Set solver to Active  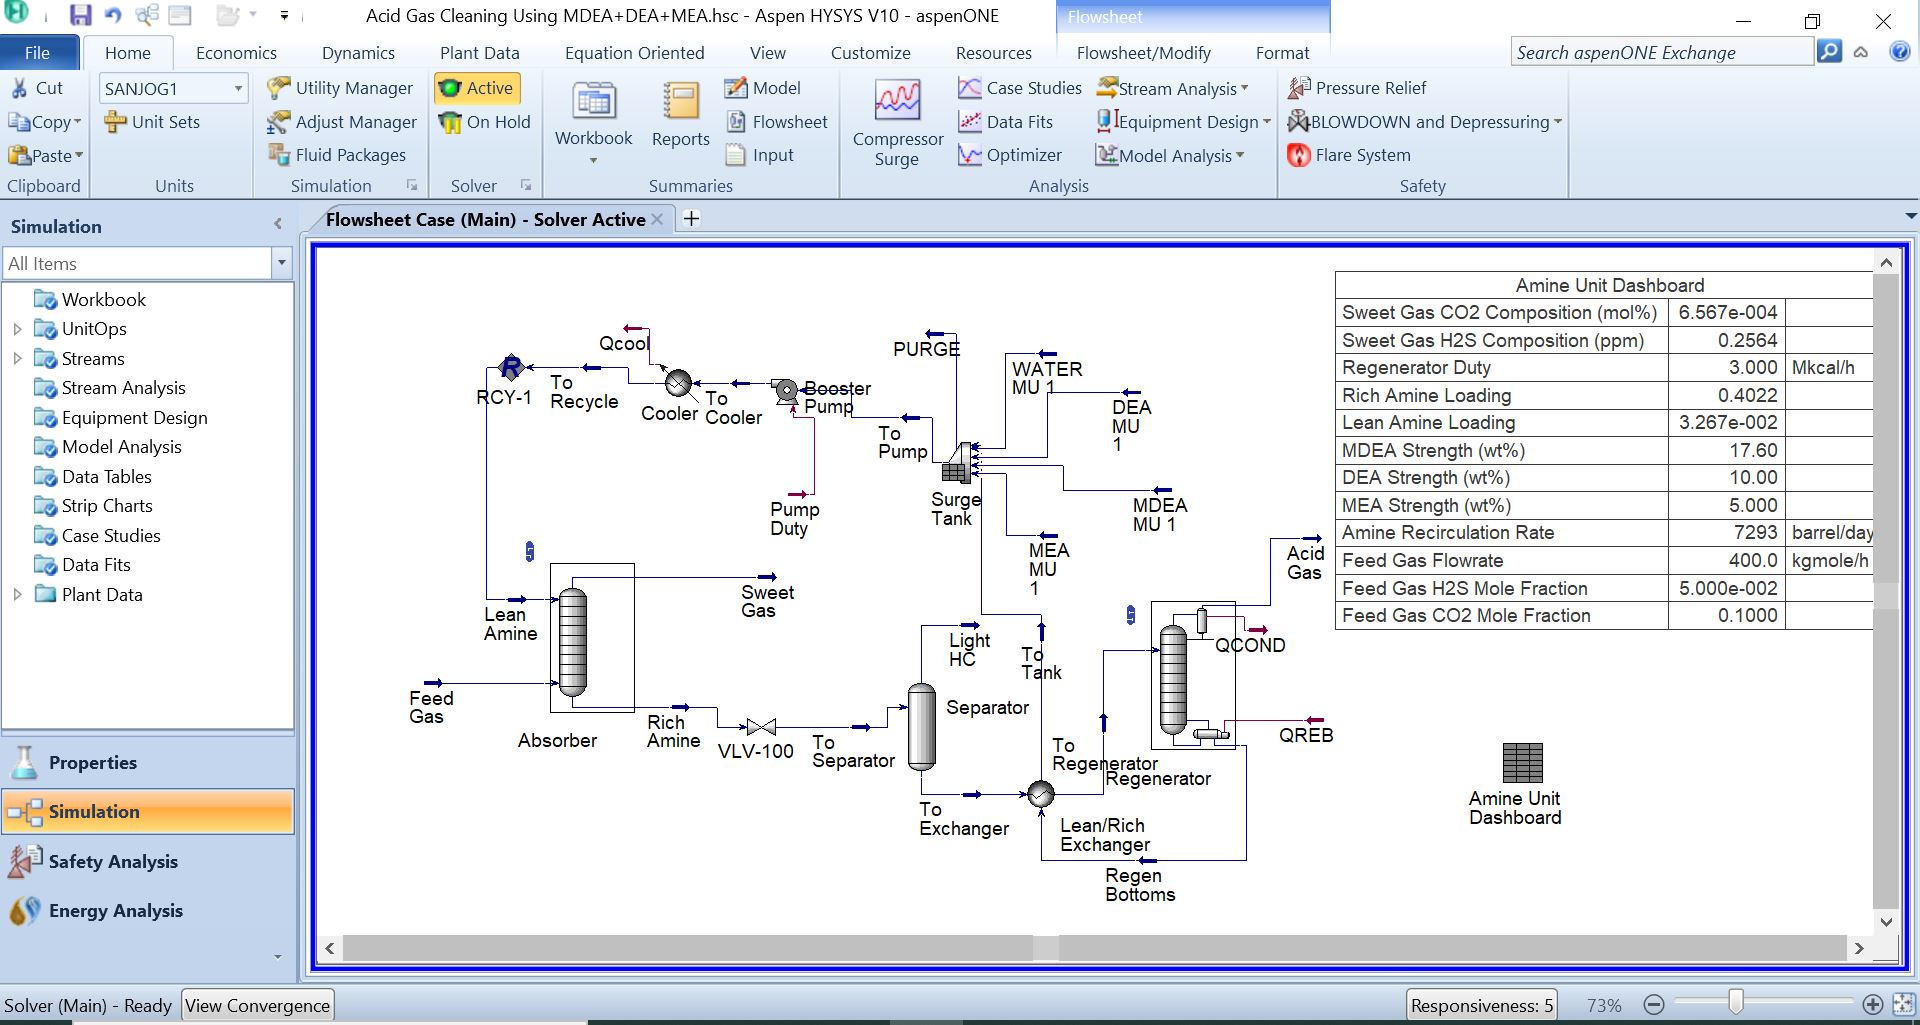coord(476,88)
